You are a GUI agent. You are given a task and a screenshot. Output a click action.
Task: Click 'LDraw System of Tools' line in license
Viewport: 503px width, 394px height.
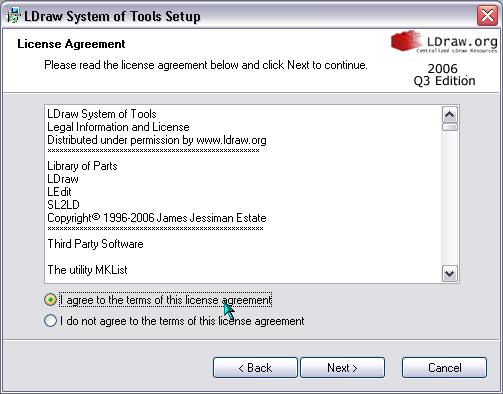[102, 114]
